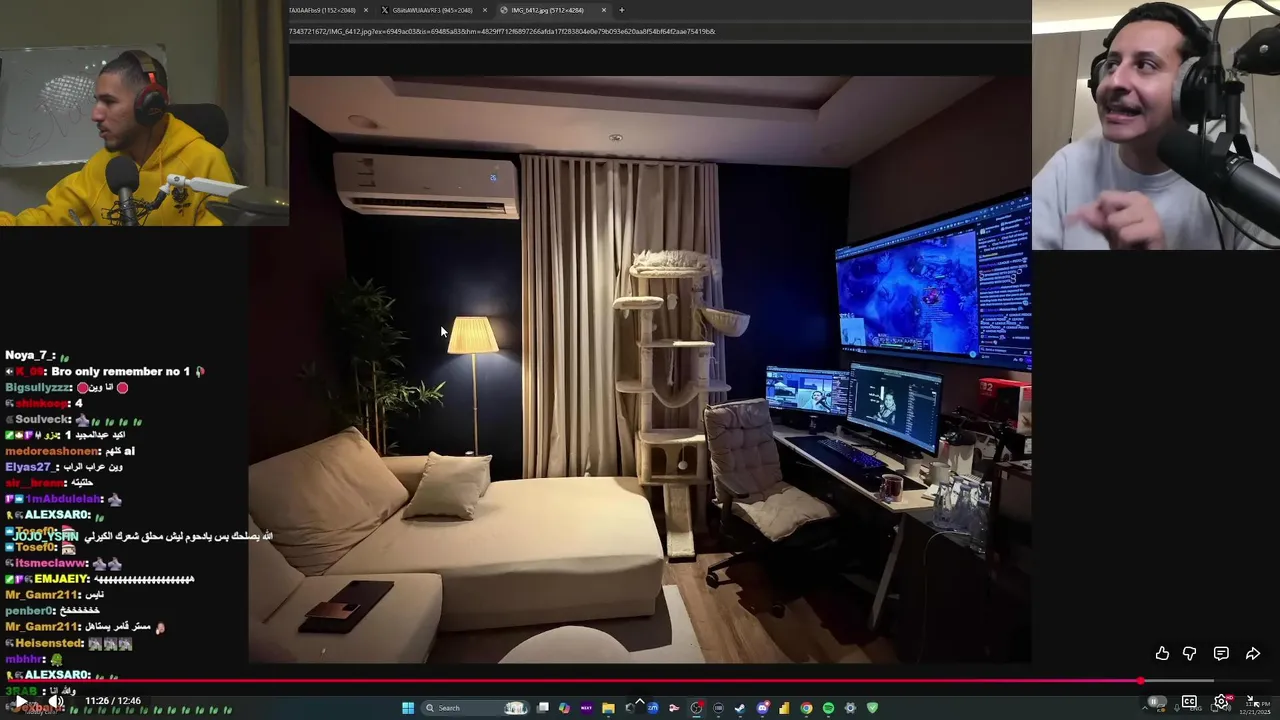
Task: Click chat username EMJAEIY
Action: [x=61, y=579]
